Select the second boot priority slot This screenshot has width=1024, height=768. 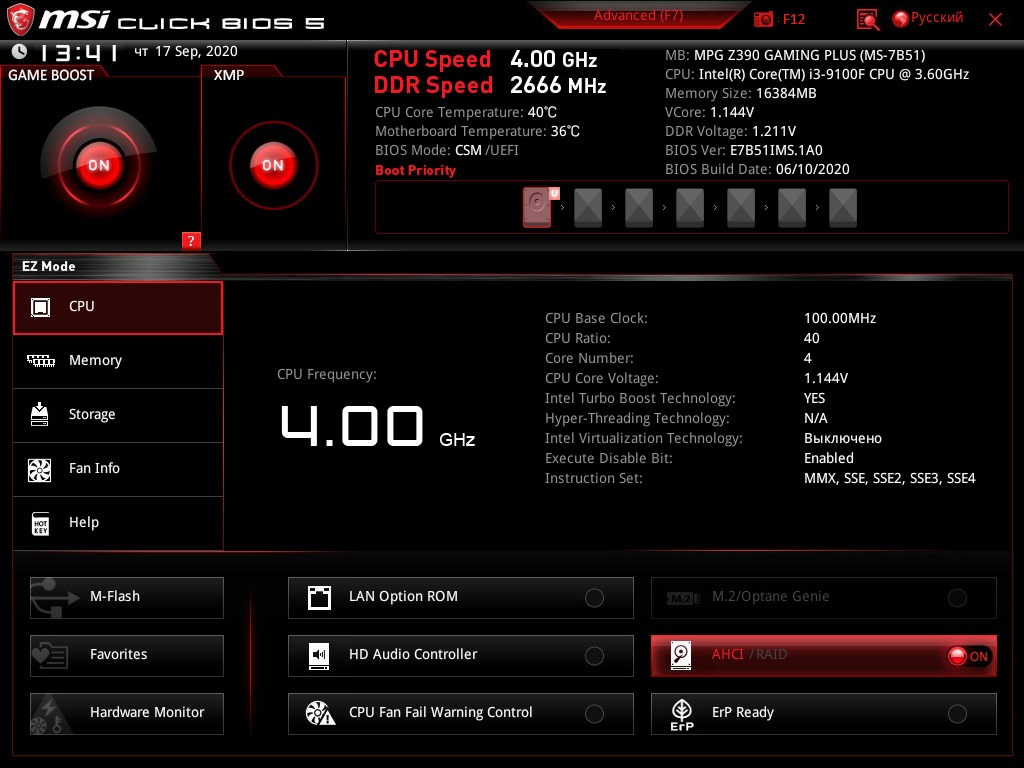(588, 208)
